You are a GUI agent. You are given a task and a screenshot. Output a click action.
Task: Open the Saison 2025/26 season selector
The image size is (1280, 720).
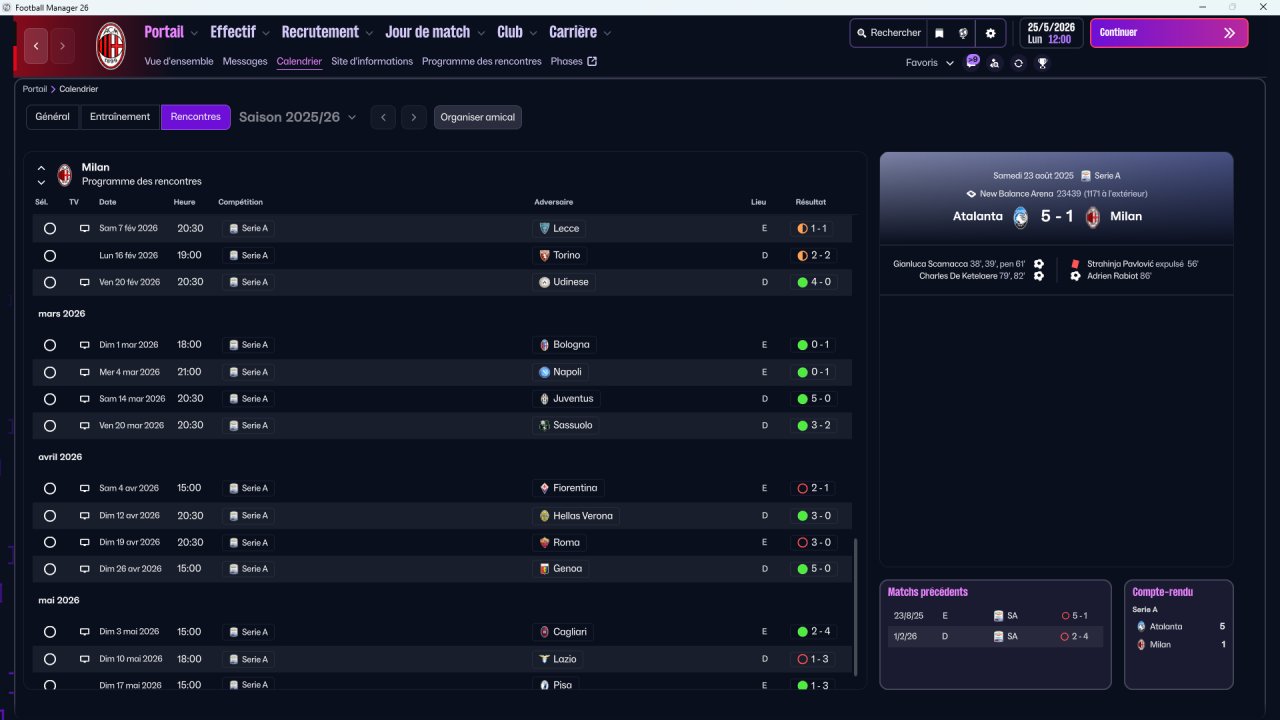(x=297, y=117)
